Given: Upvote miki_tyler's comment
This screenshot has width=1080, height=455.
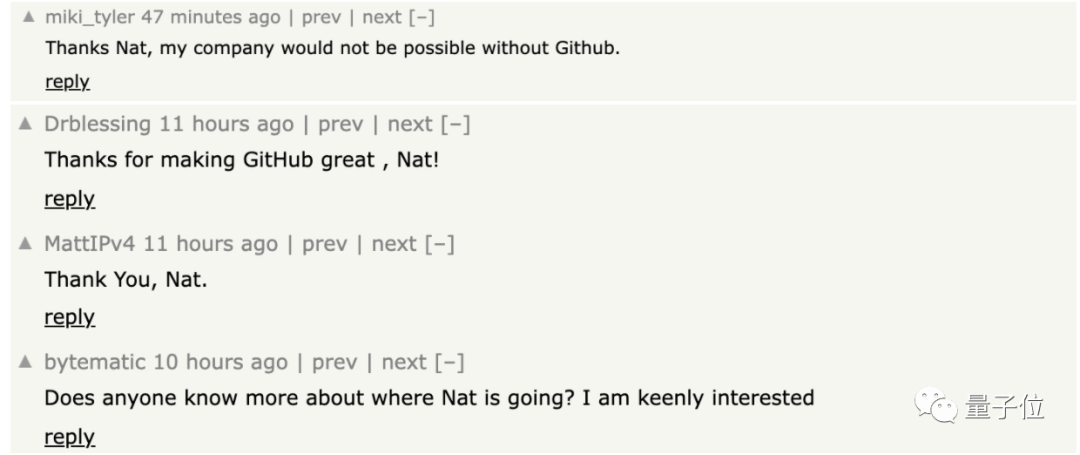Looking at the screenshot, I should [28, 18].
